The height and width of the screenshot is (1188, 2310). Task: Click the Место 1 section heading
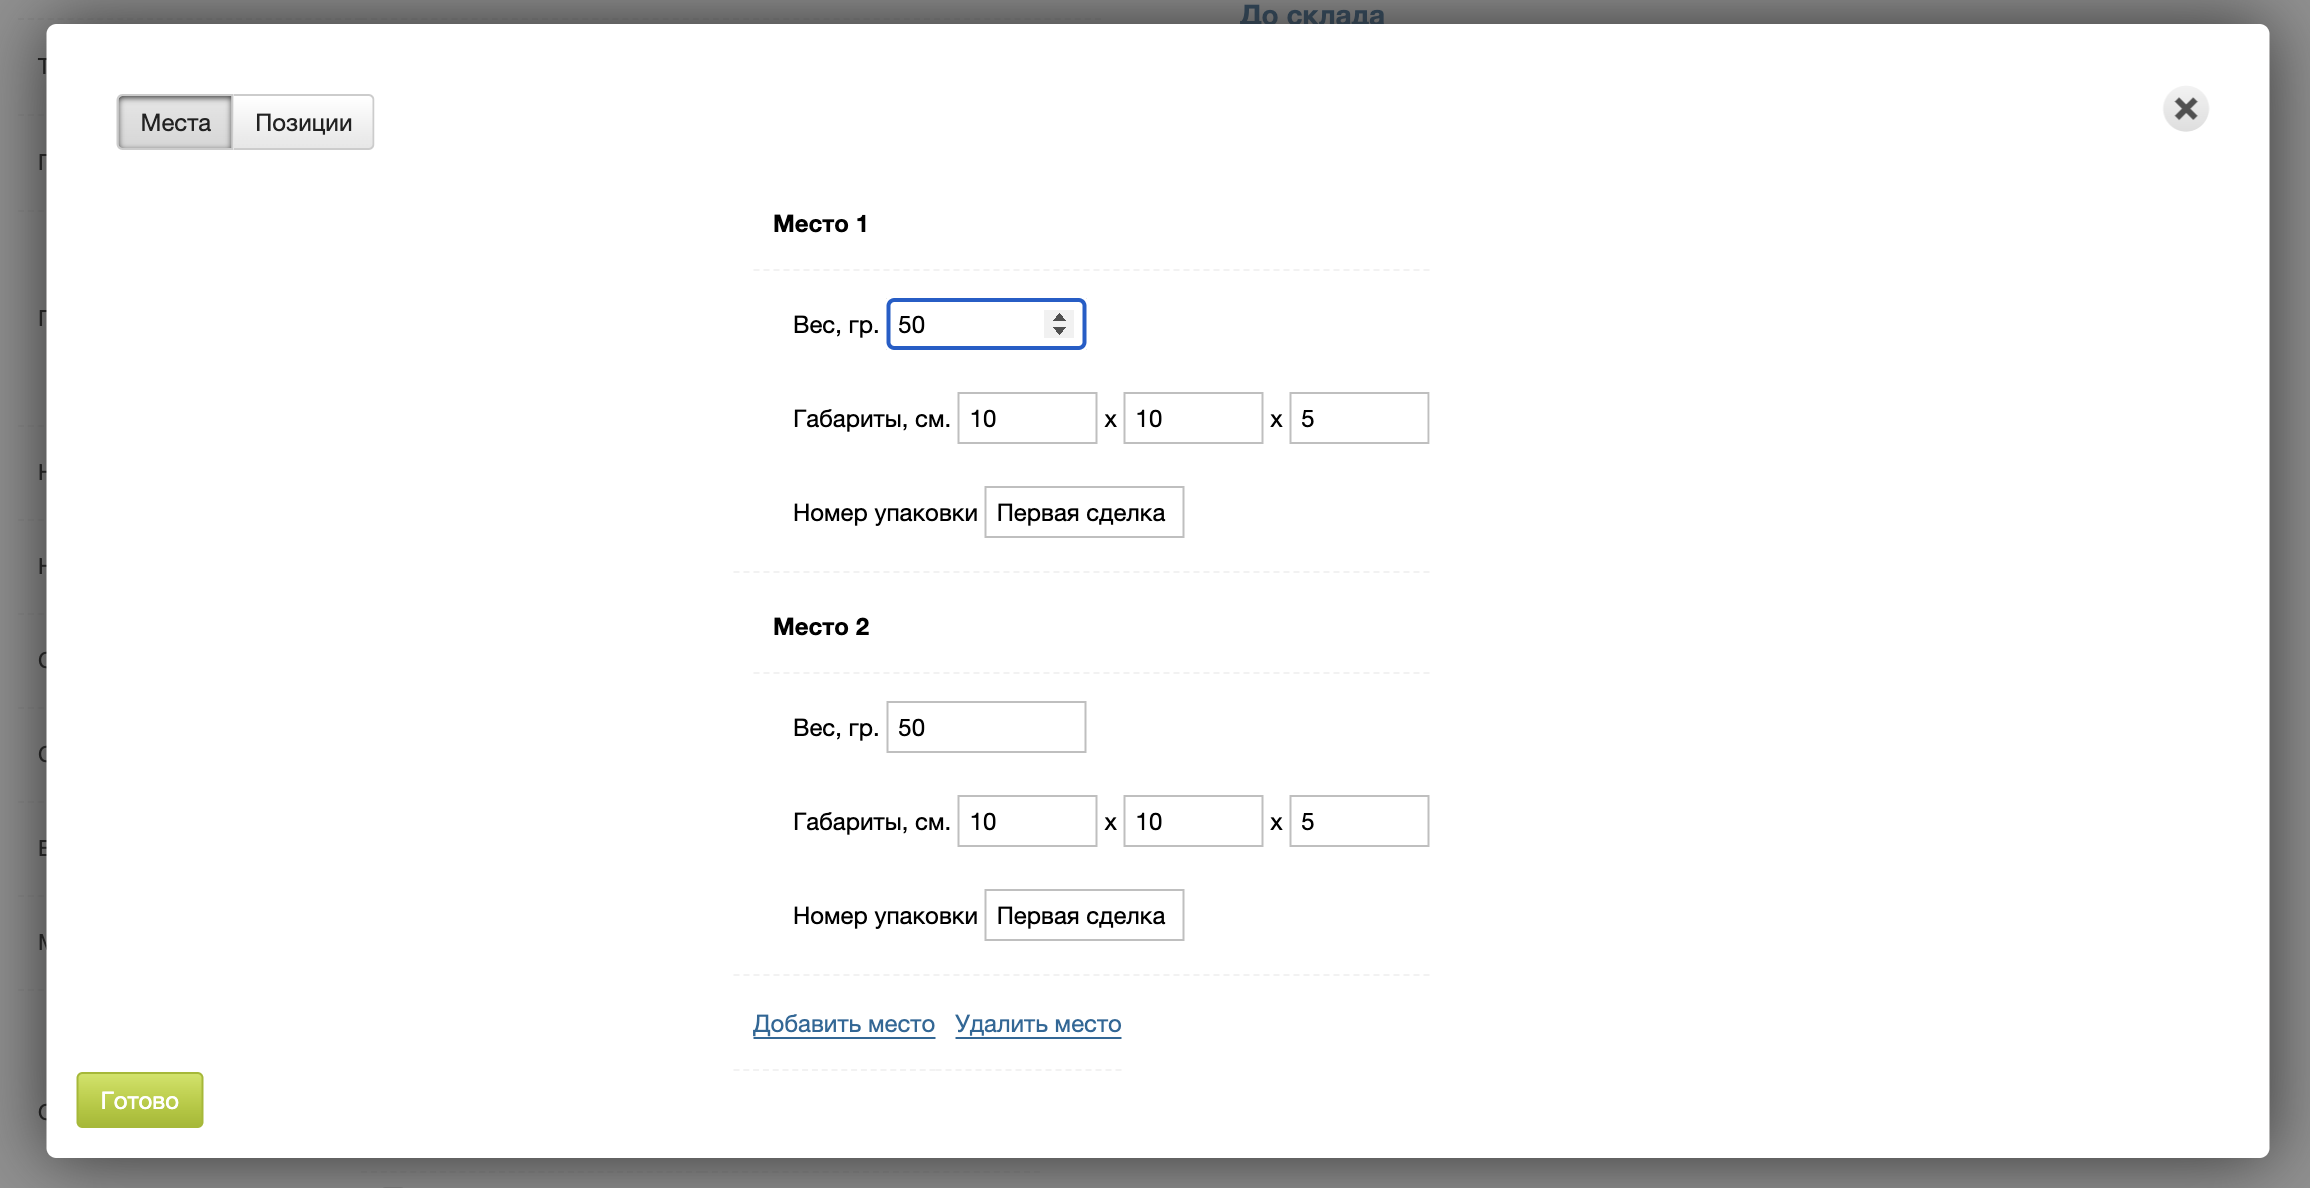coord(819,224)
